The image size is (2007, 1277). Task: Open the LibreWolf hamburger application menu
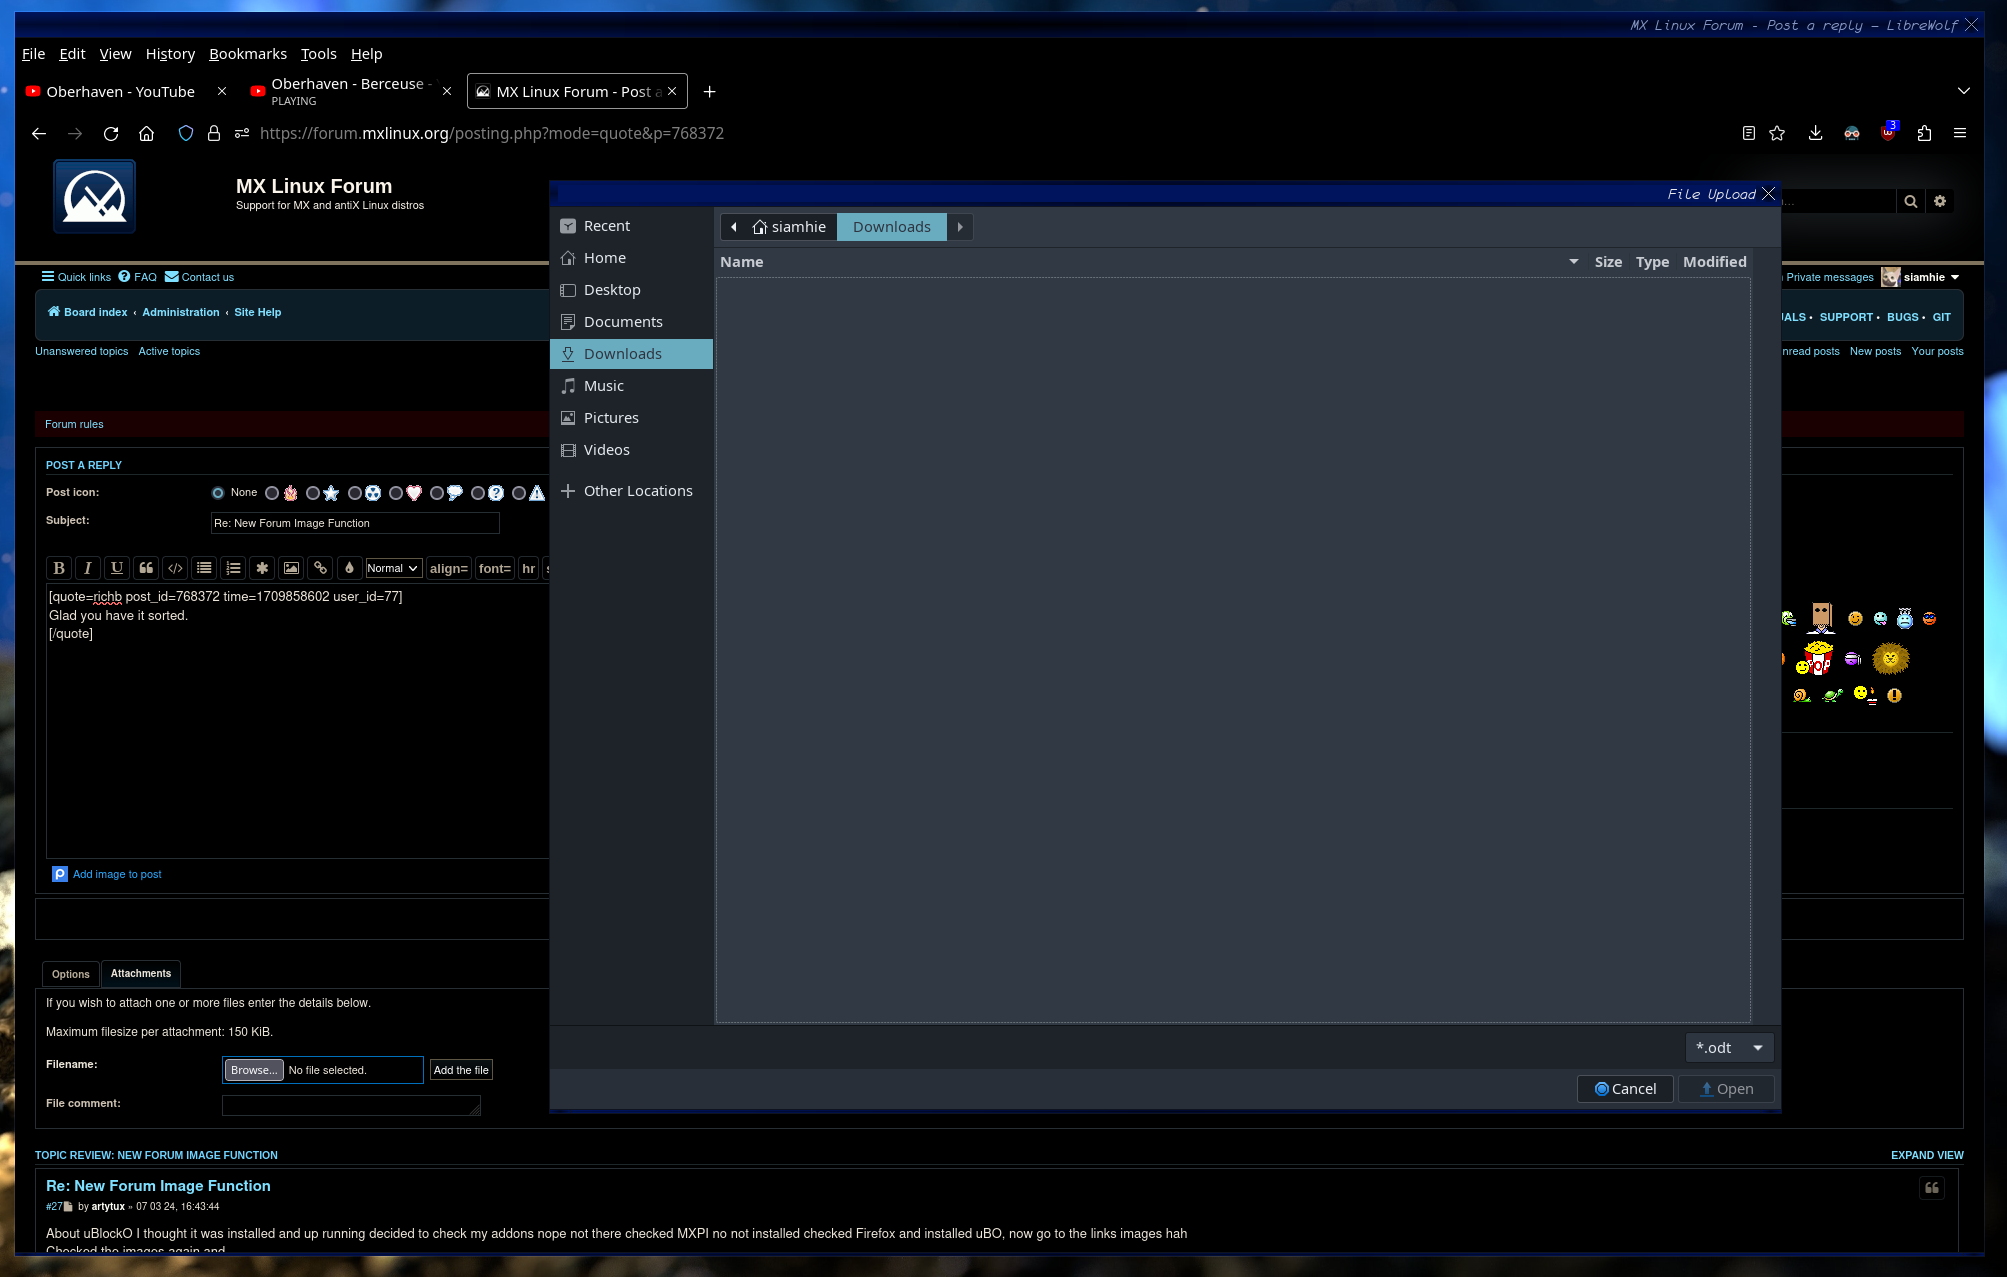pyautogui.click(x=1960, y=133)
